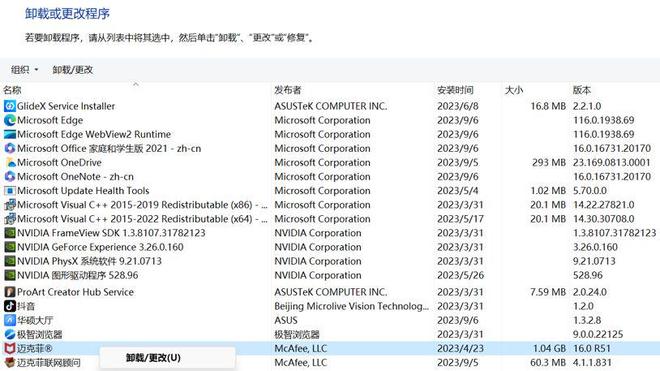The height and width of the screenshot is (371, 660).
Task: Select Visual C++ 2015-2022 Redistributable (x64)
Action: pos(142,219)
